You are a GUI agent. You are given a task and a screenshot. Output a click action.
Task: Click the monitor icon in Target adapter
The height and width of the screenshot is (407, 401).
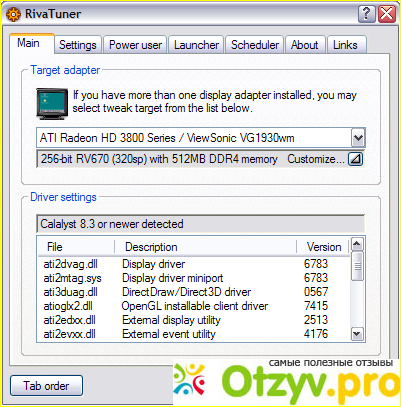[52, 104]
